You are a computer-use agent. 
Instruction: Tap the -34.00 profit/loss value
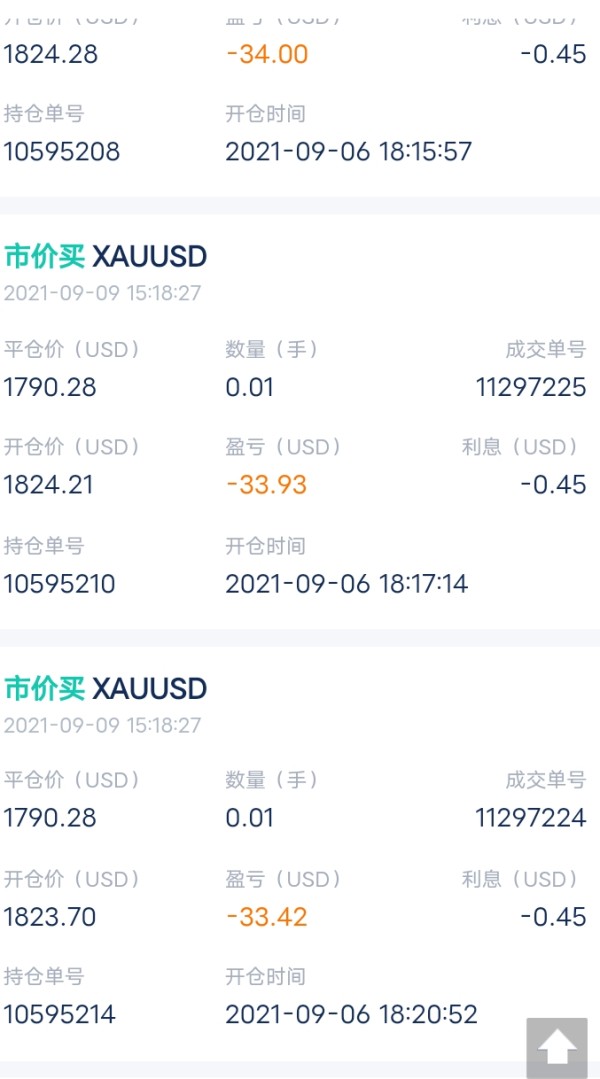click(x=267, y=54)
